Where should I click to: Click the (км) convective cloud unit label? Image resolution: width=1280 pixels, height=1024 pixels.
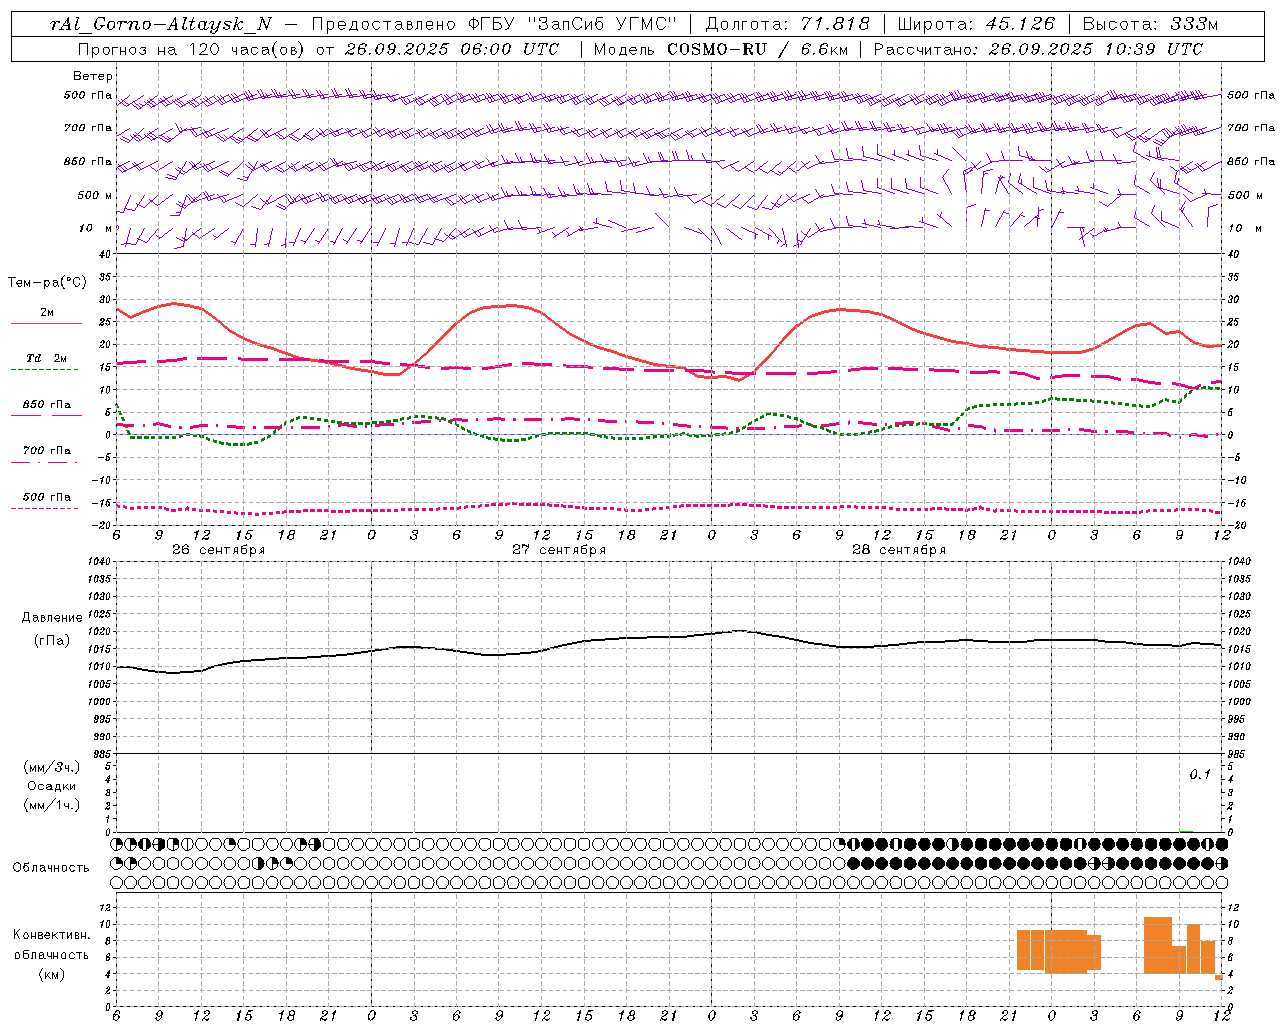52,974
